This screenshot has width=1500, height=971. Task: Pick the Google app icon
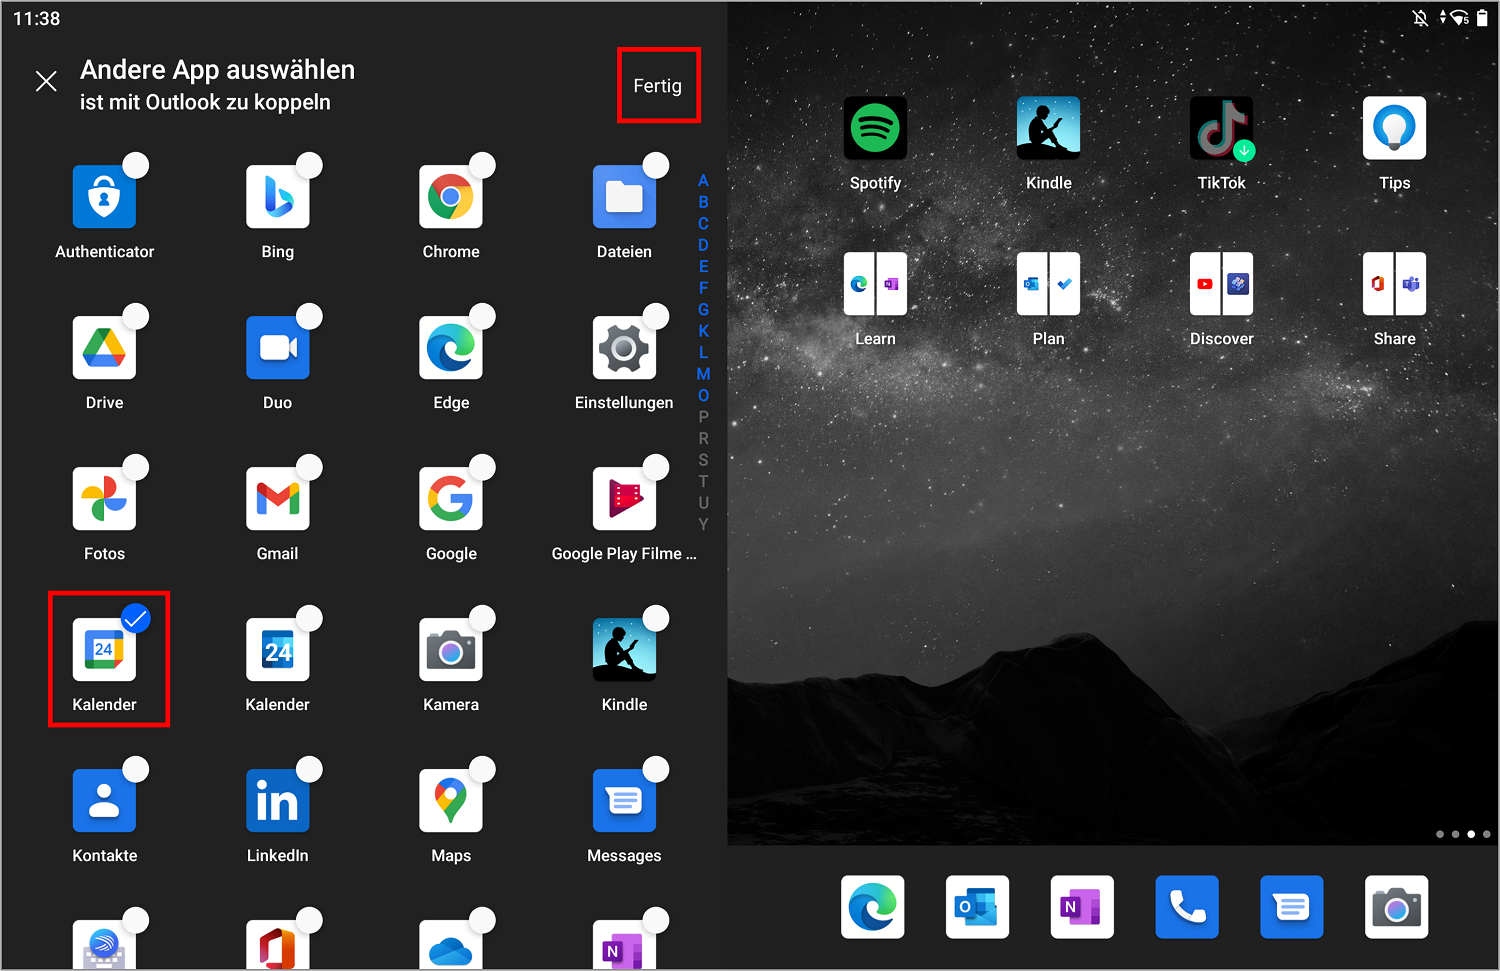(x=451, y=499)
